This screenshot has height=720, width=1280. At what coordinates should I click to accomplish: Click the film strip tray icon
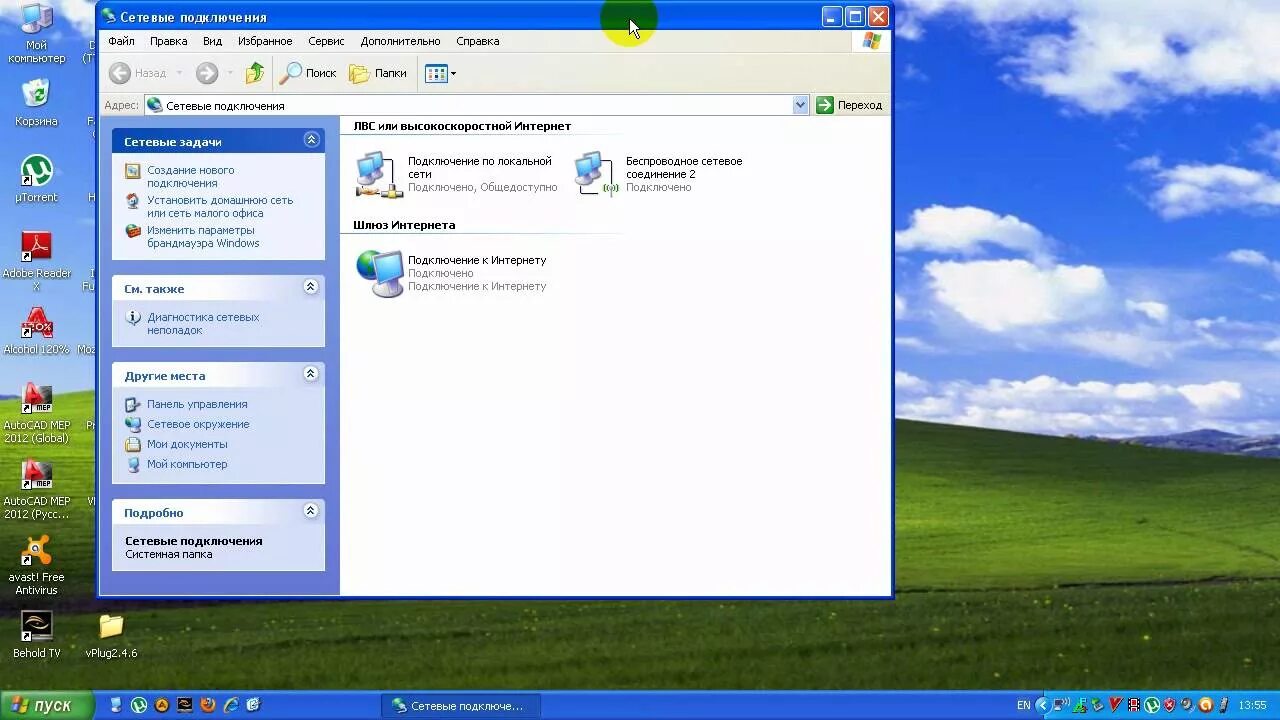click(x=1134, y=705)
